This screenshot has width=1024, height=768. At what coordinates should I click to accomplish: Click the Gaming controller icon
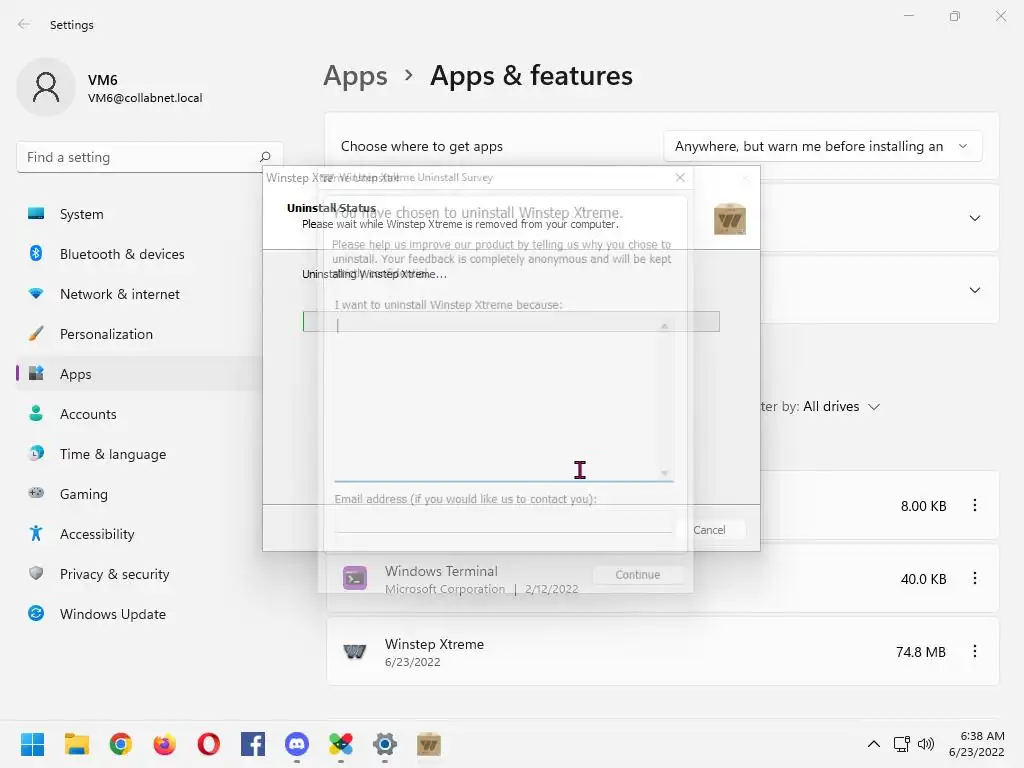[36, 492]
